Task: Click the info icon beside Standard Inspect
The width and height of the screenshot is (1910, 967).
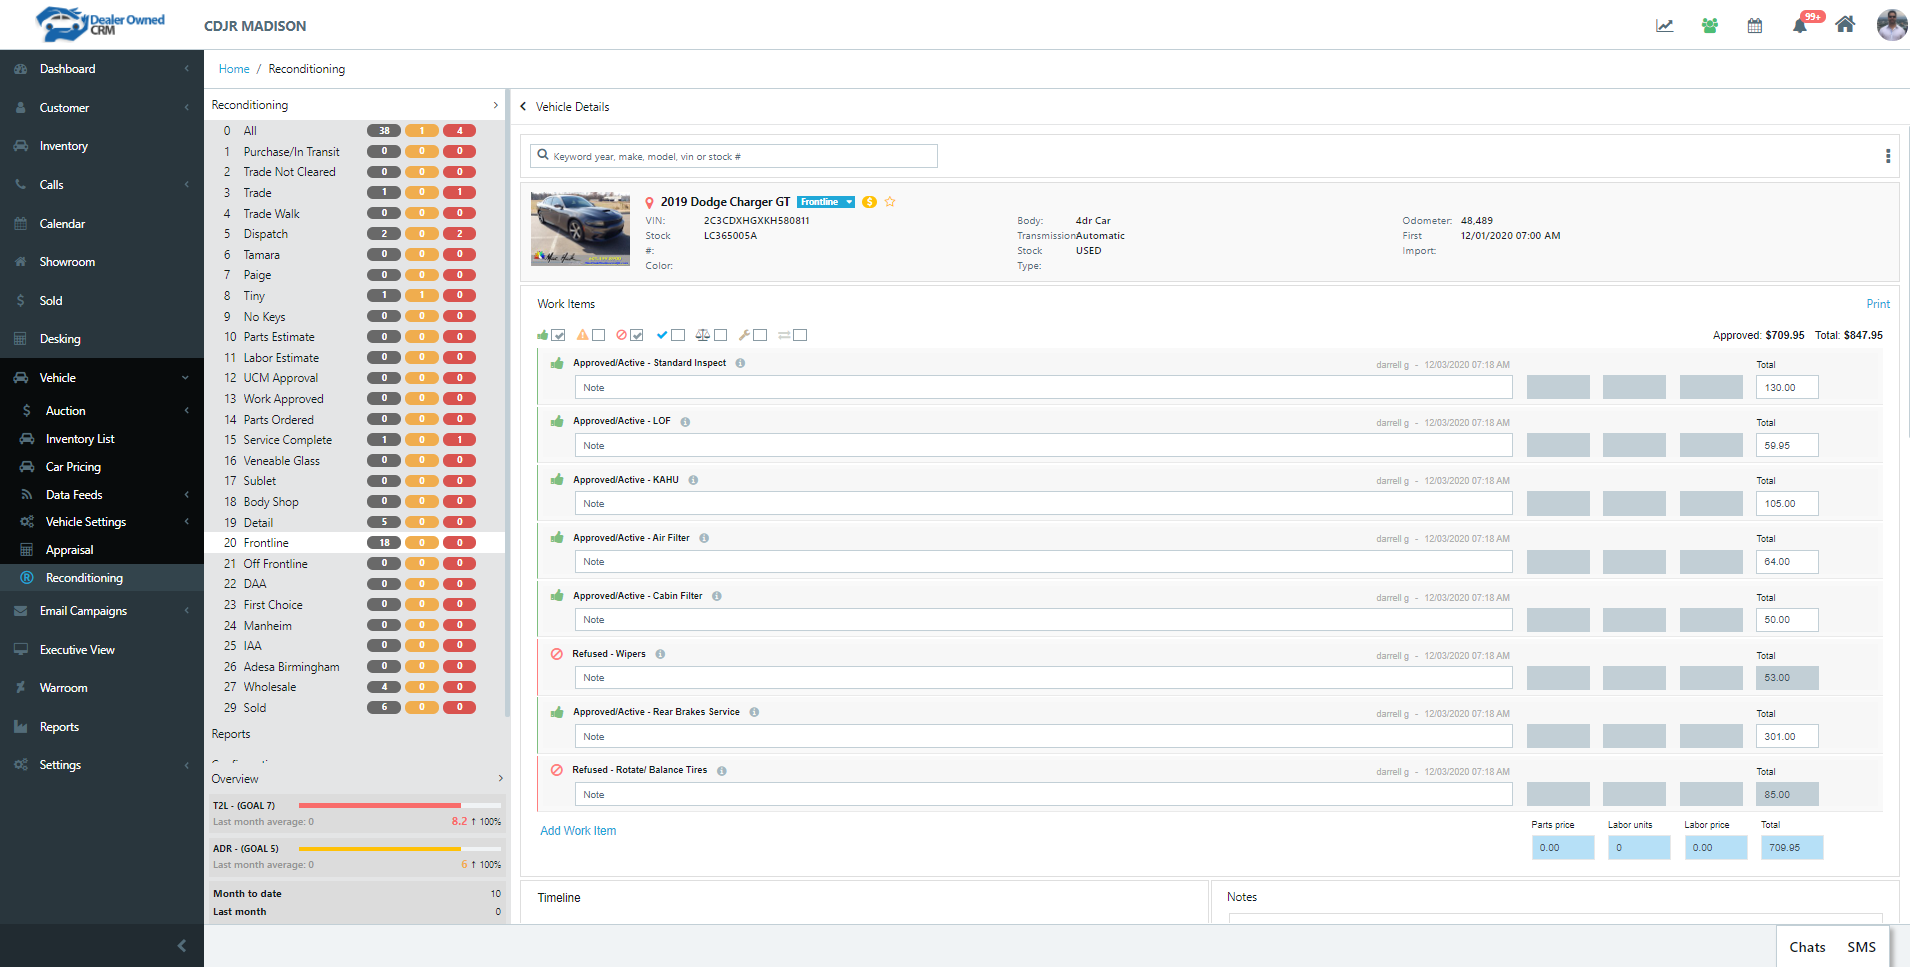Action: [x=740, y=363]
